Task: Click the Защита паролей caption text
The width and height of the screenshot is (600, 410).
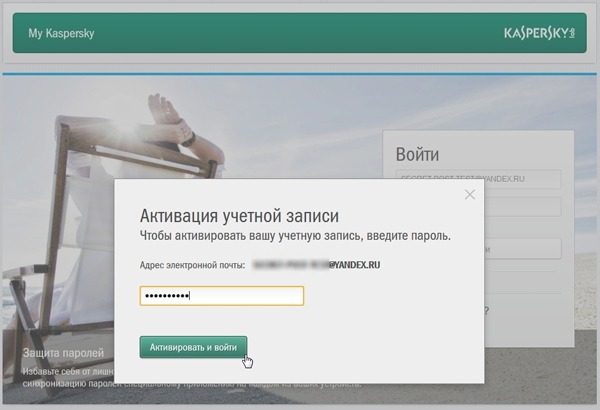Action: [x=63, y=353]
